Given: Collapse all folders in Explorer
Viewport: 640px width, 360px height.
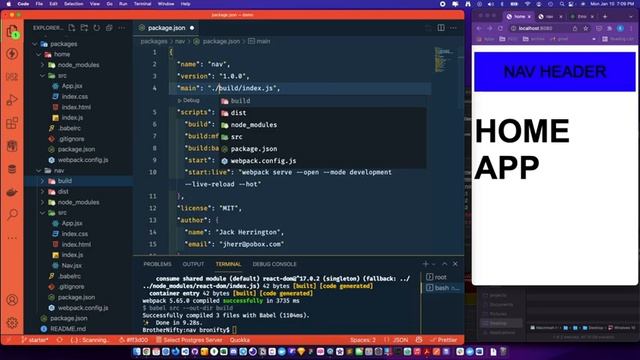Looking at the screenshot, I should (x=109, y=28).
